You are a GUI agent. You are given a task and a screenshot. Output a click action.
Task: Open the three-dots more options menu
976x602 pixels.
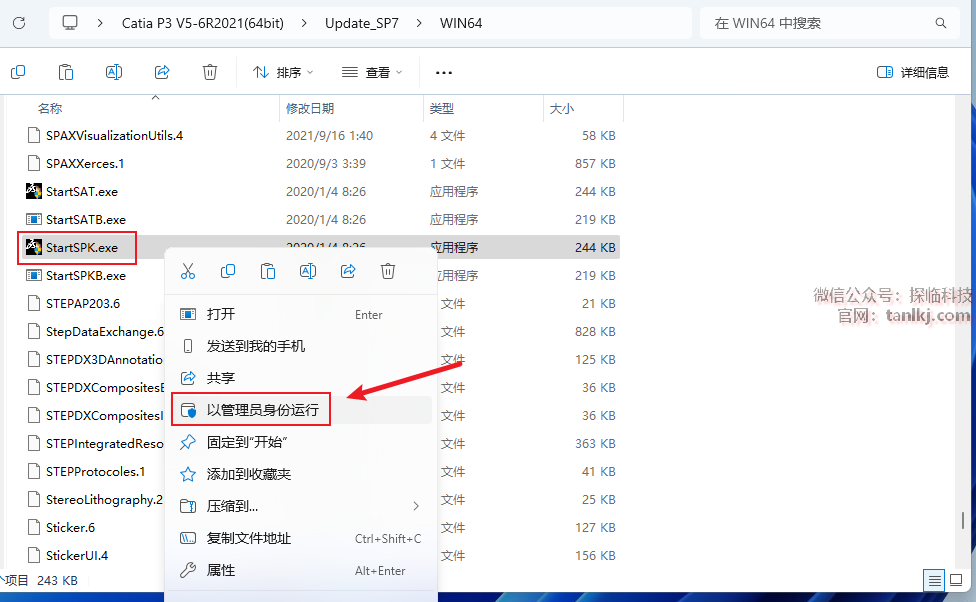click(444, 73)
